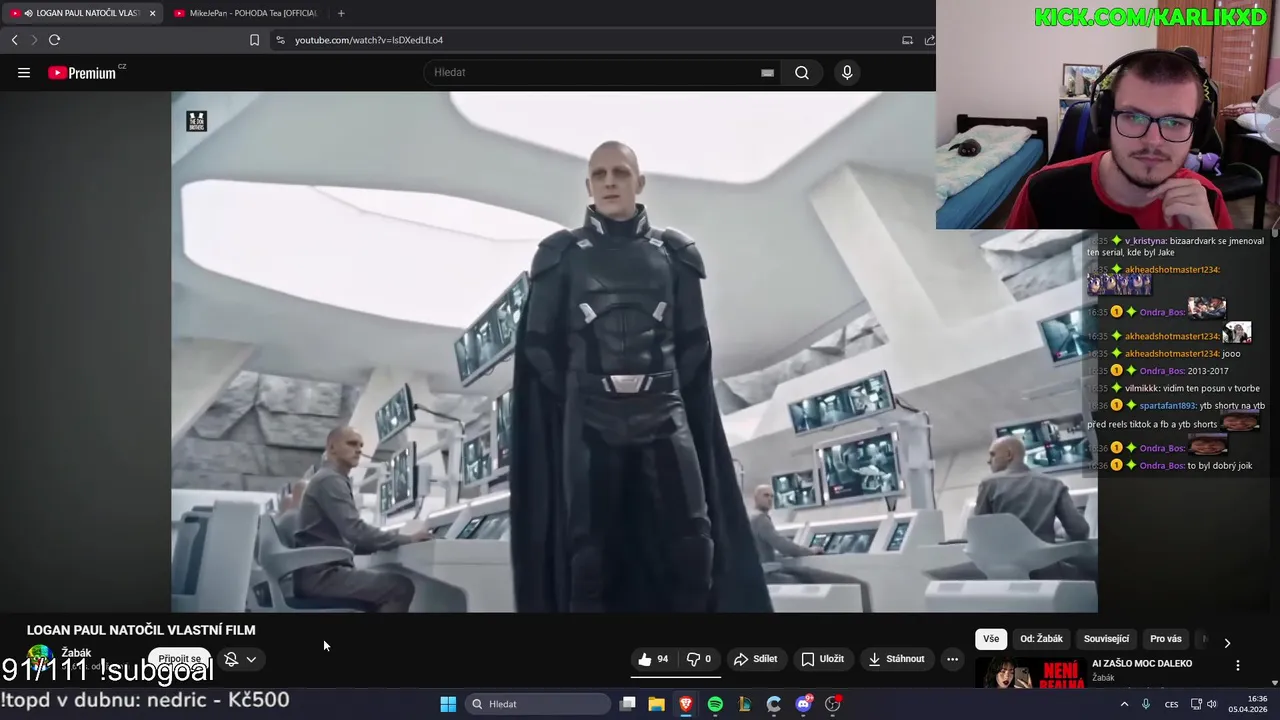The width and height of the screenshot is (1280, 720).
Task: Open the AI ZAŠLO MOC DALEKO title
Action: [x=1142, y=663]
